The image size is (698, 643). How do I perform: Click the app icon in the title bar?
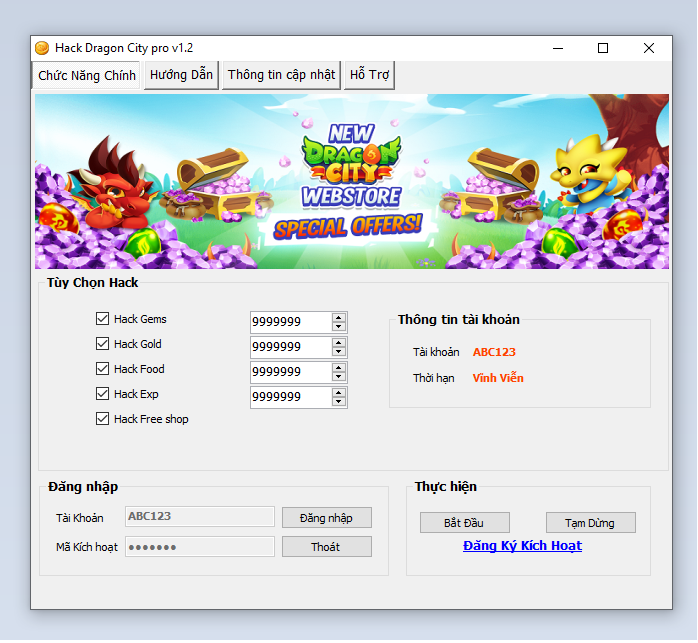[42, 48]
